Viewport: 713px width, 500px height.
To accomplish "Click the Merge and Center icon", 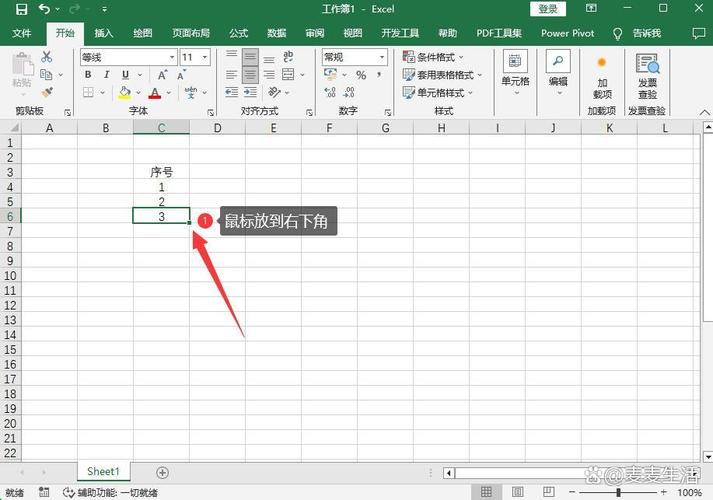I will pyautogui.click(x=288, y=75).
